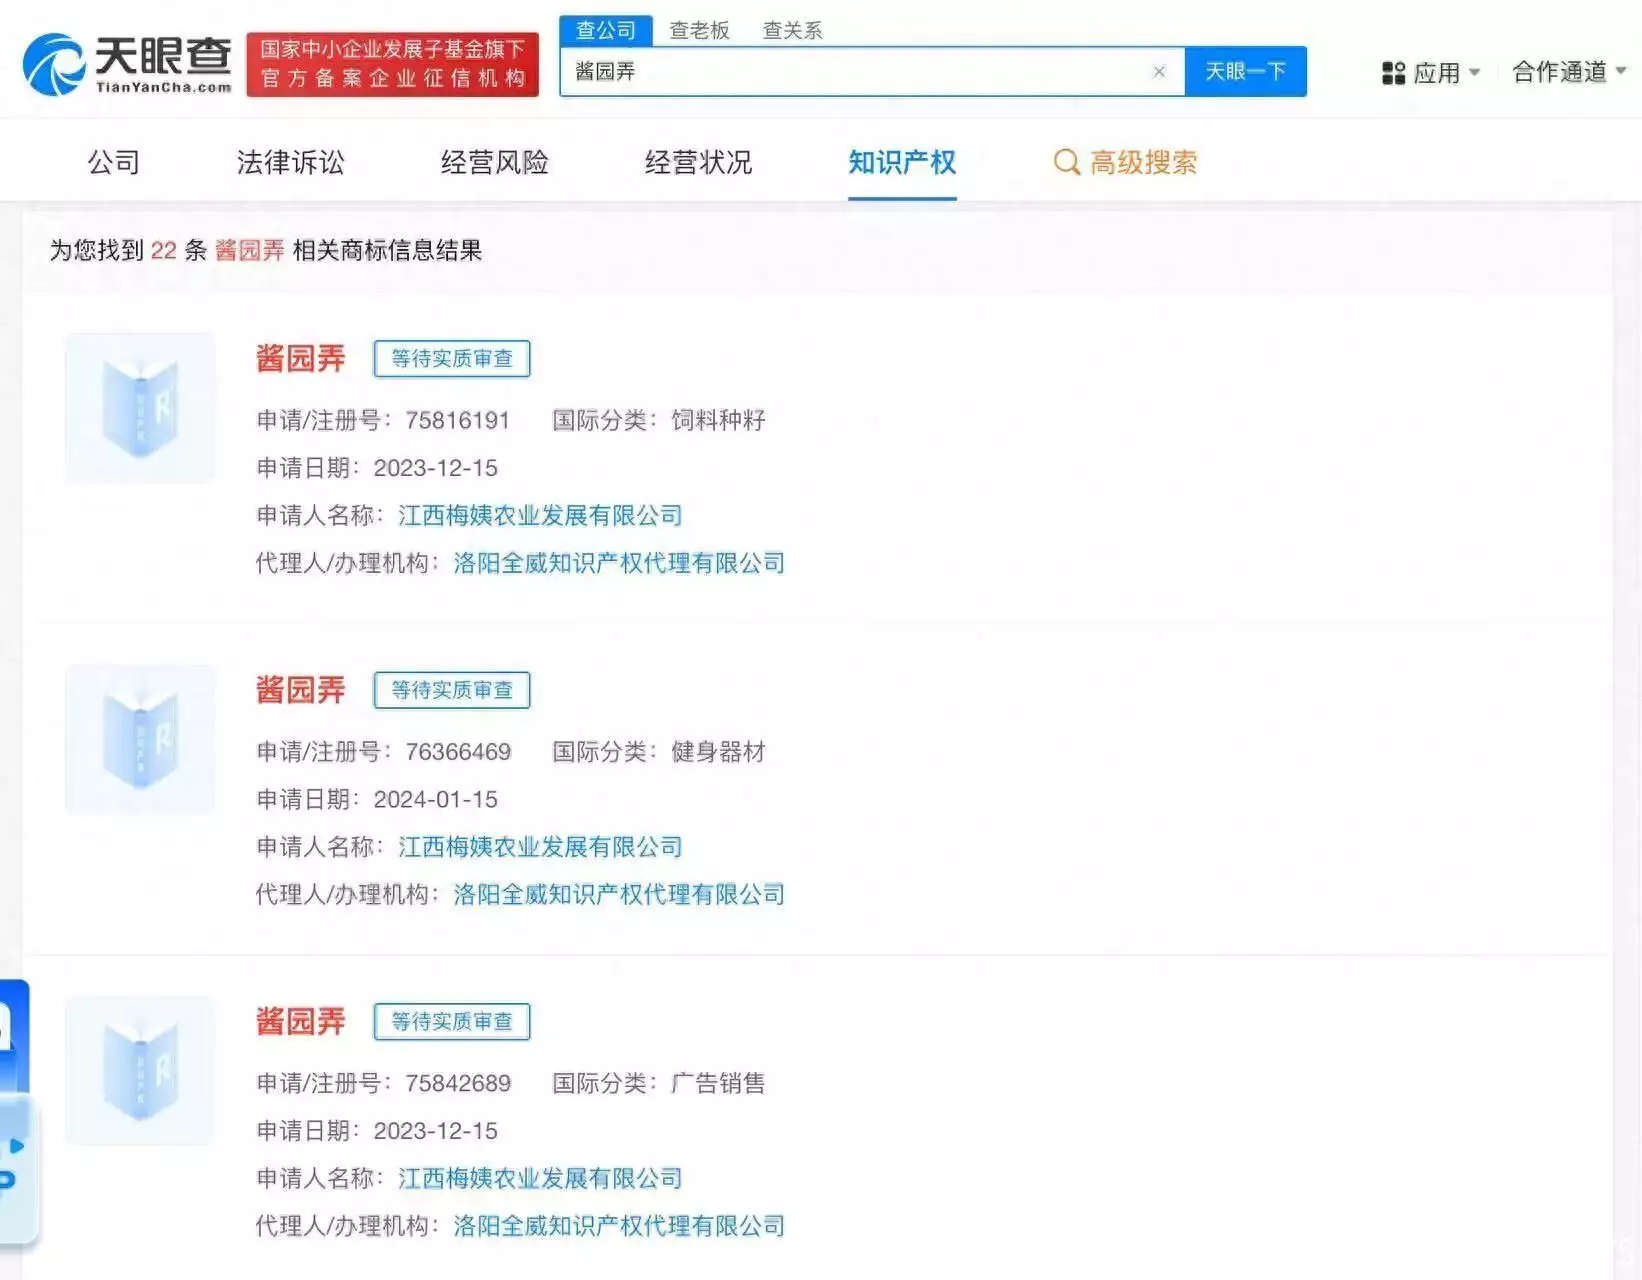Switch to the 查公司 search tab
The image size is (1642, 1280).
(x=606, y=31)
